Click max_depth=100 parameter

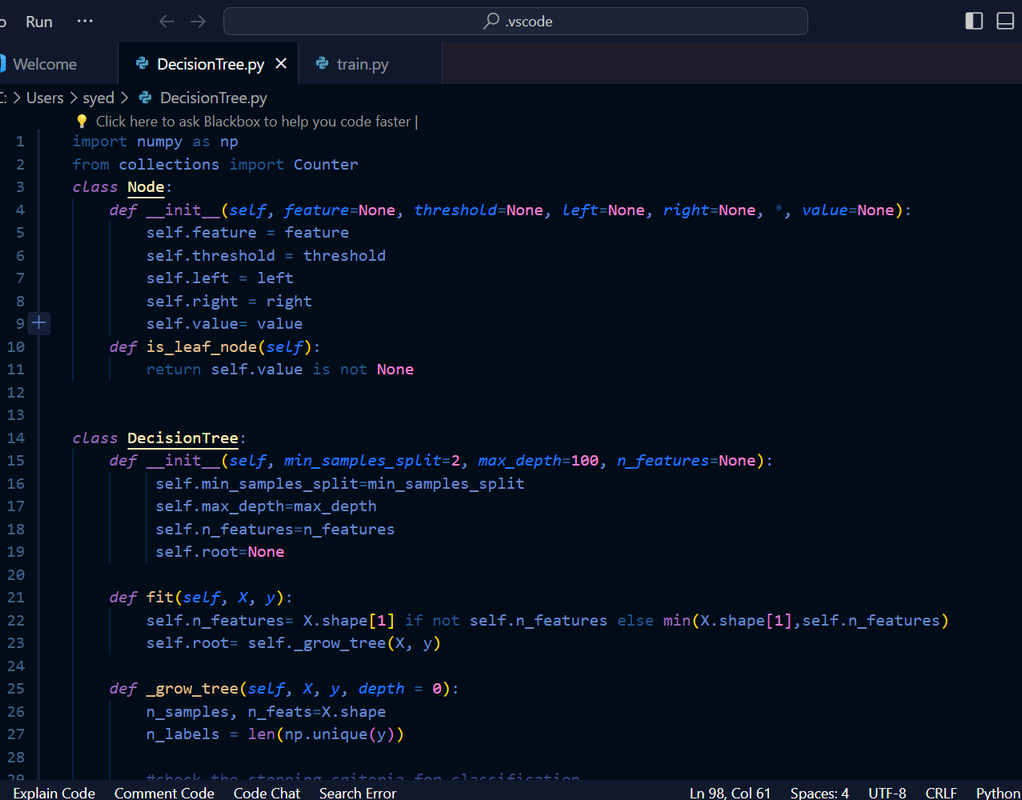click(538, 461)
